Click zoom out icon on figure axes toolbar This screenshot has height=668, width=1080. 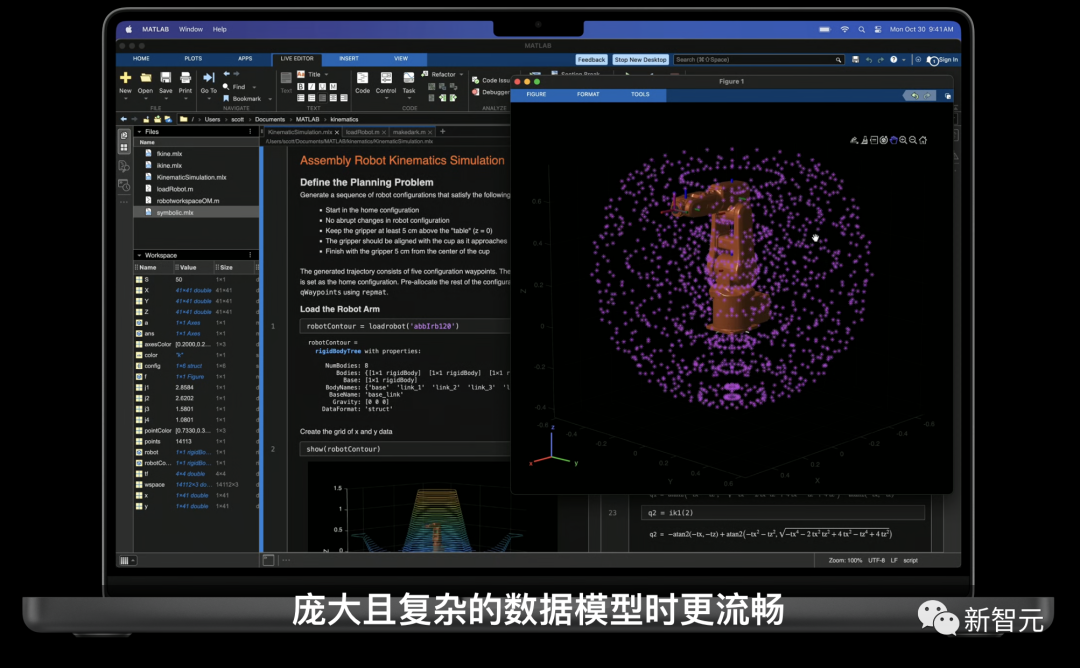913,140
